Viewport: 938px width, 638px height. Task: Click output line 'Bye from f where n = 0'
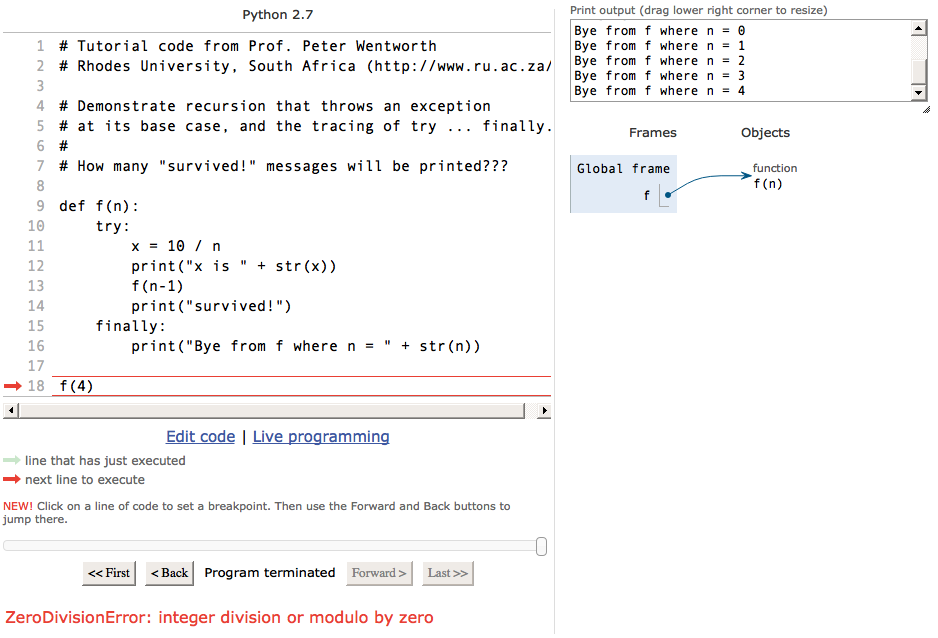click(659, 30)
